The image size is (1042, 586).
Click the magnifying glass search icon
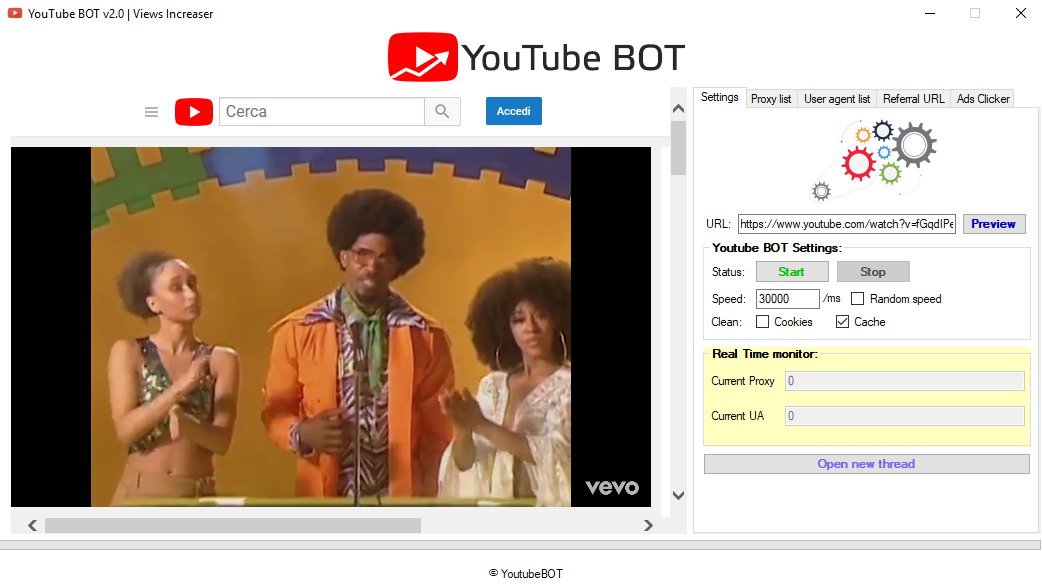(x=442, y=112)
